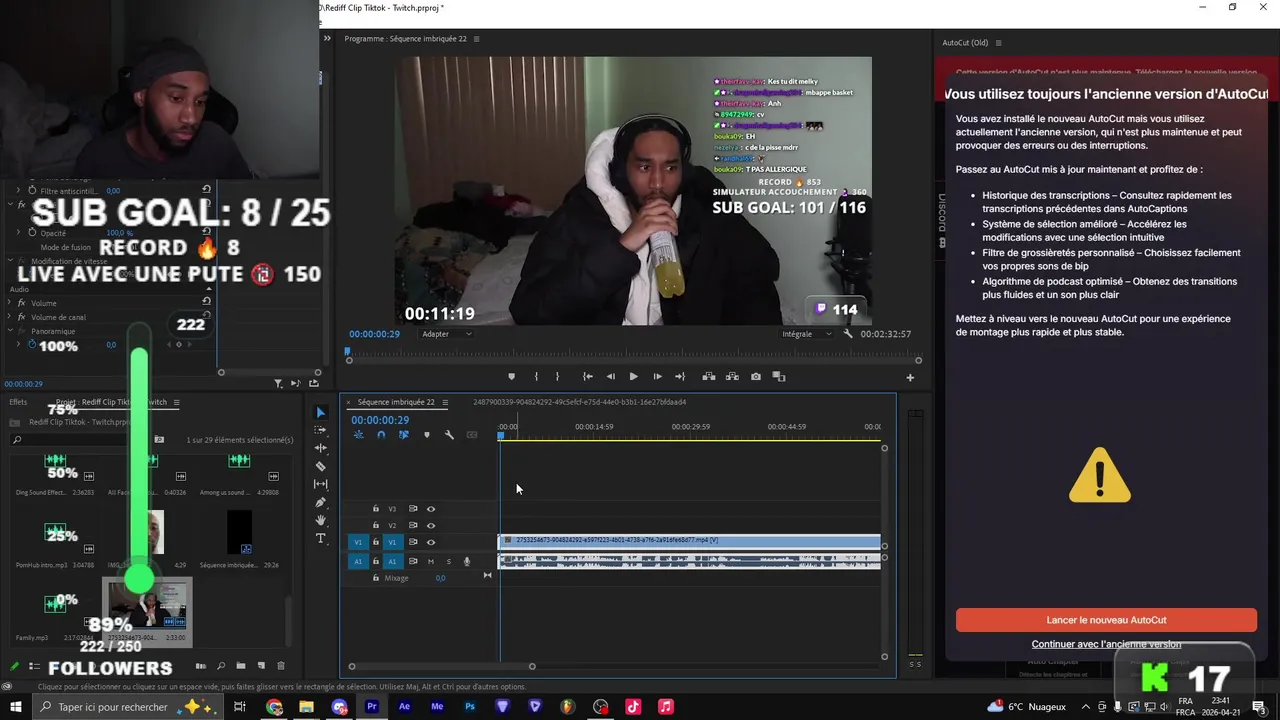
Task: Select the Razor tool
Action: coord(320,466)
